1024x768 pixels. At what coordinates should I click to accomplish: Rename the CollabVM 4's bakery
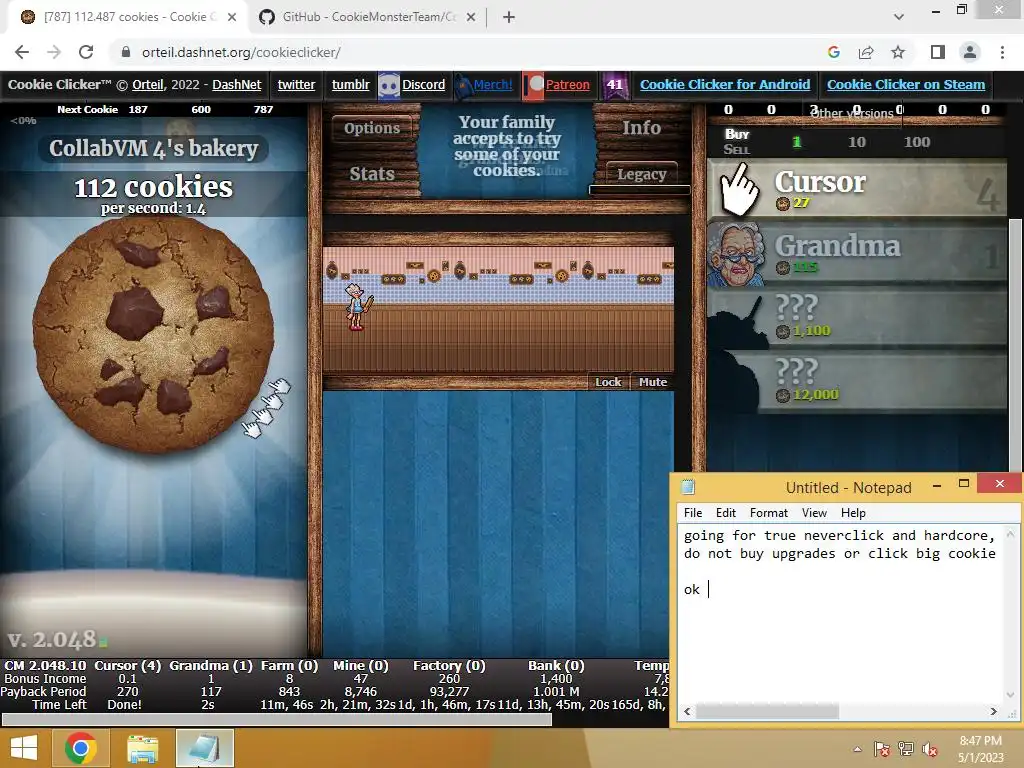(x=153, y=148)
